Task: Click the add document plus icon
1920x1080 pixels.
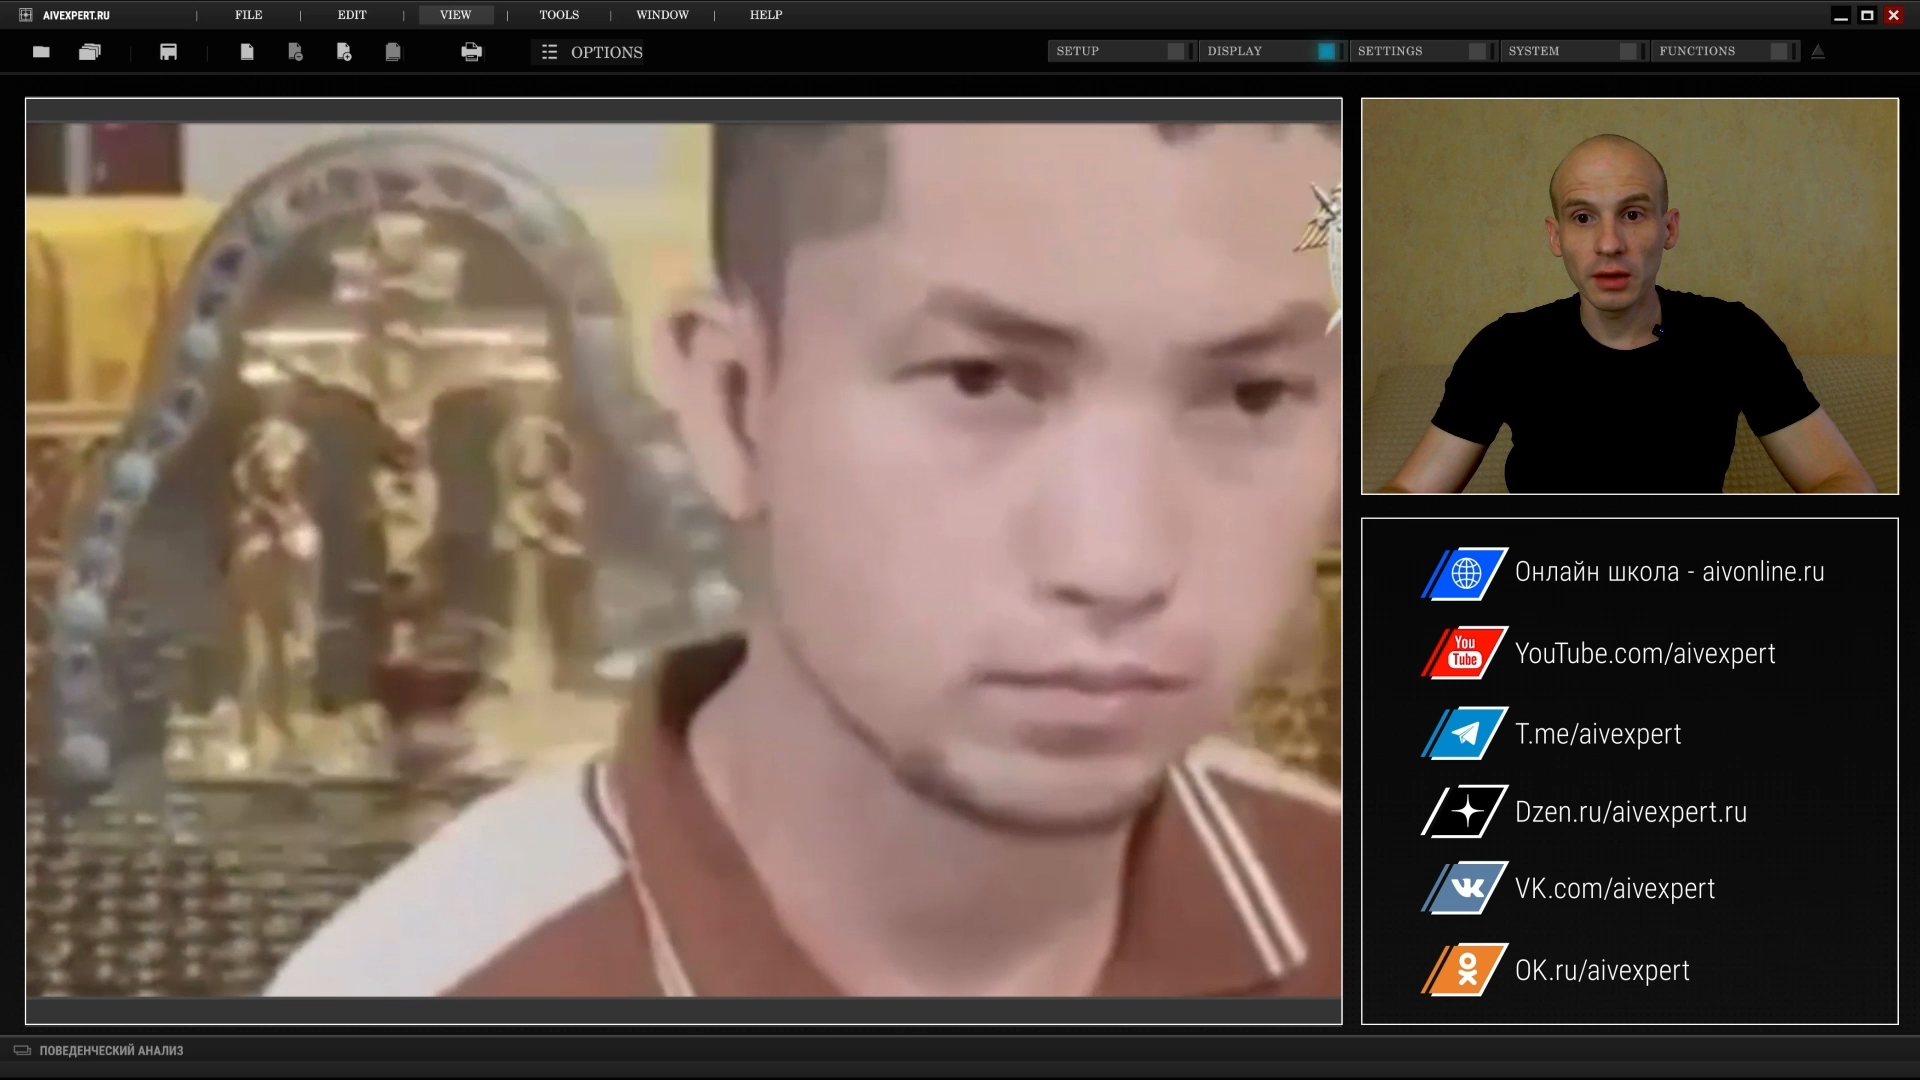Action: pos(344,52)
